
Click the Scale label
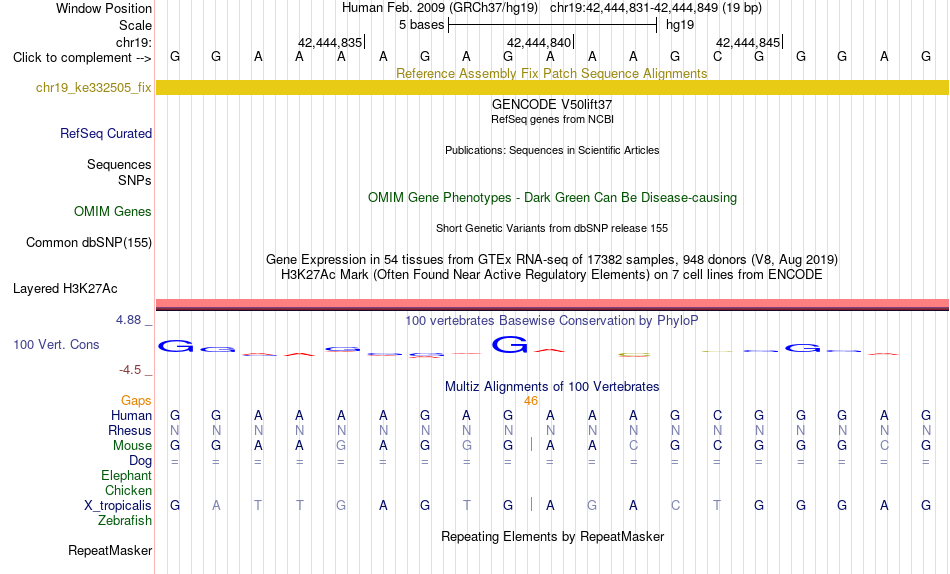pos(136,25)
